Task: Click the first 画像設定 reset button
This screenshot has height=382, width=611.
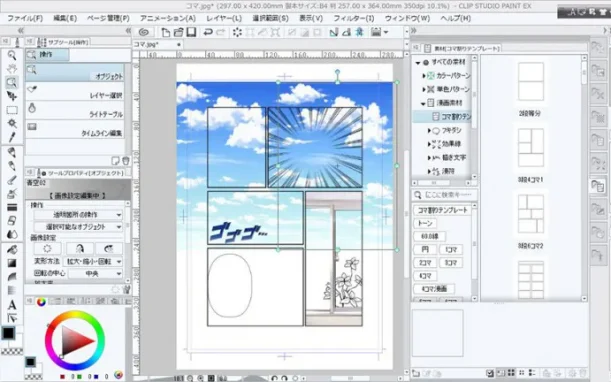Action: click(47, 249)
